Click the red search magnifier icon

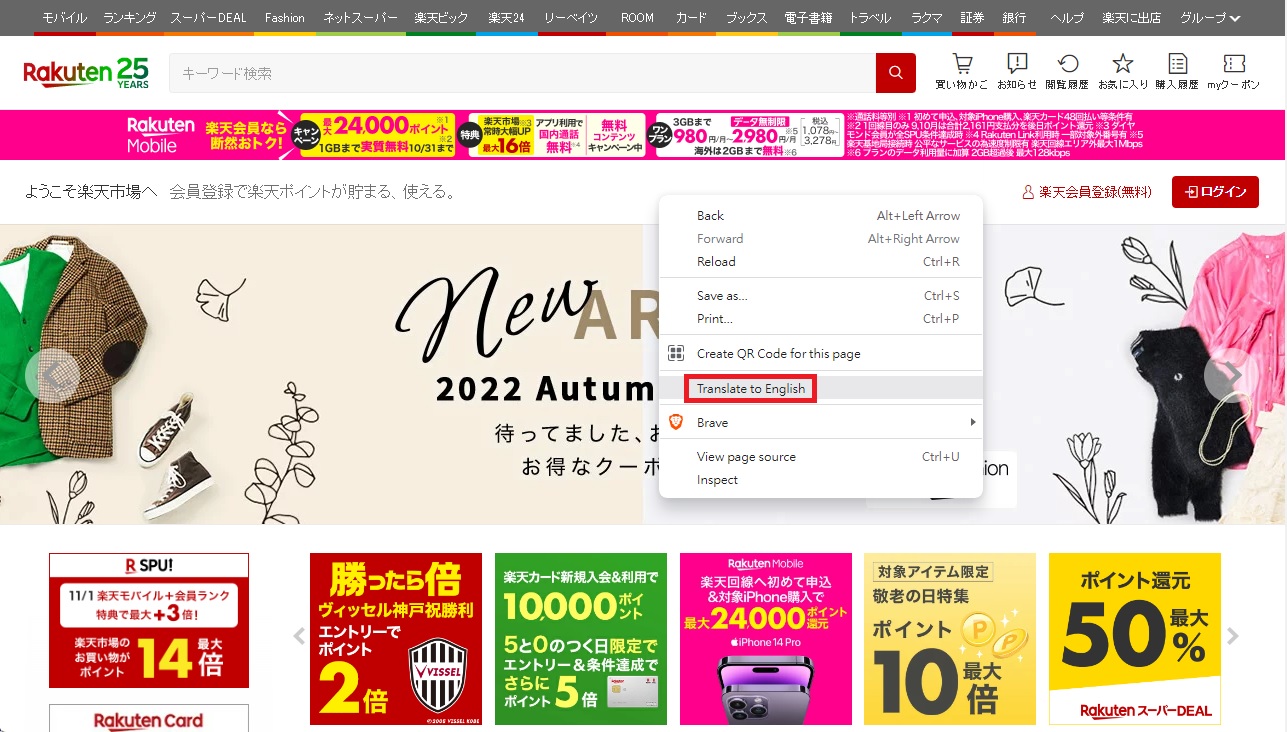[x=894, y=72]
